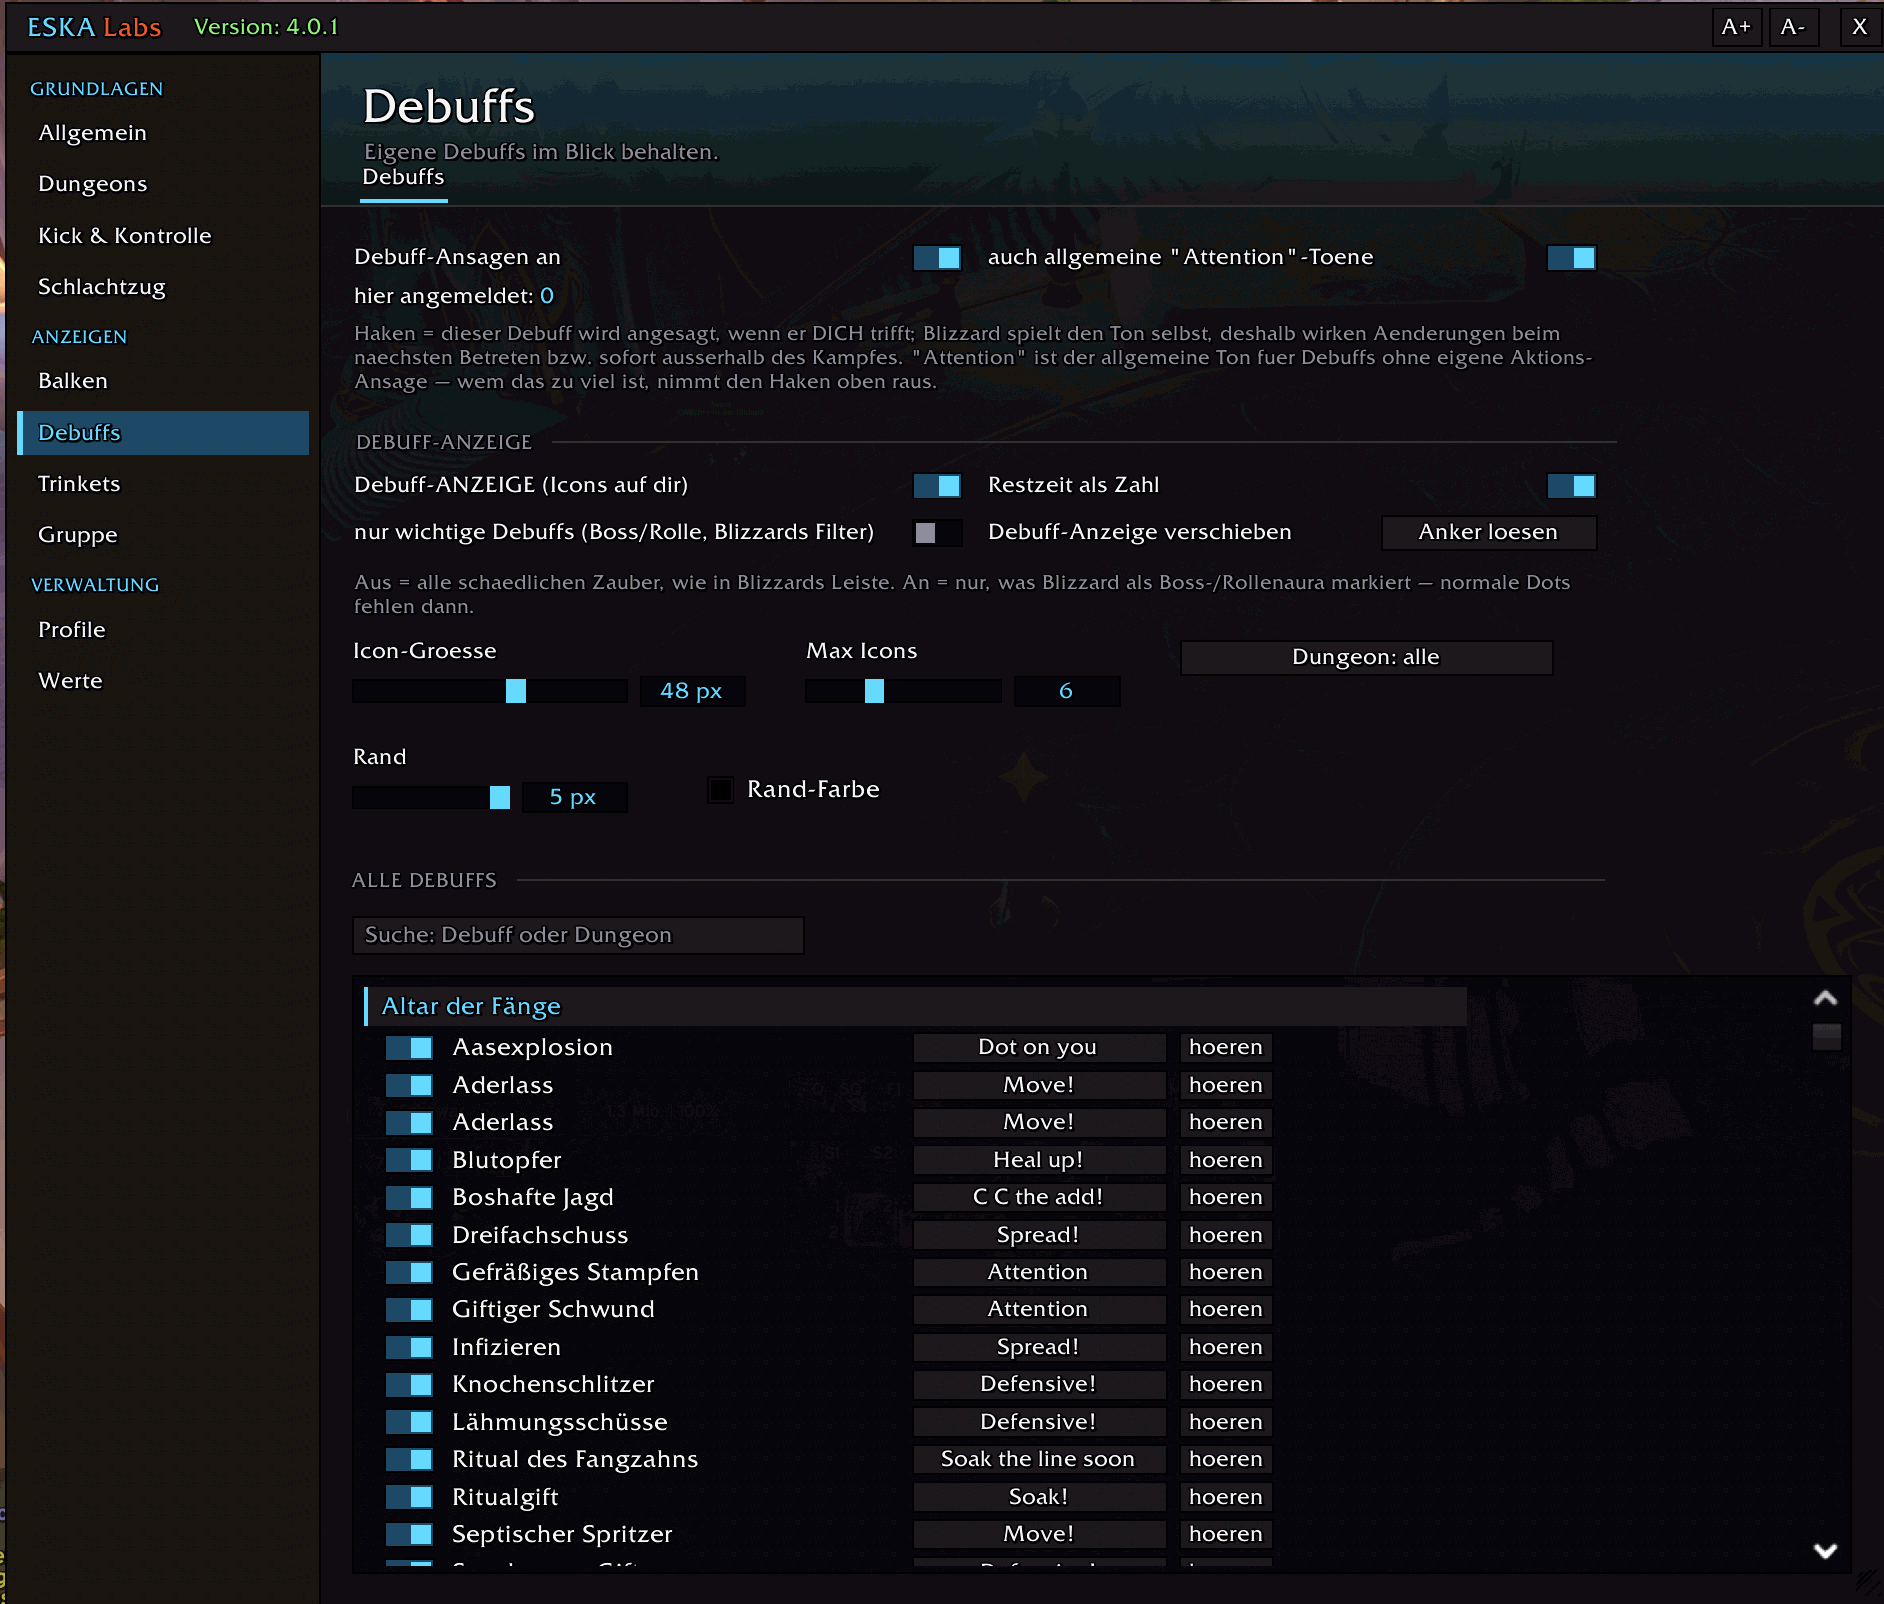Close the ESKA Labs window with X
This screenshot has width=1884, height=1604.
click(1859, 27)
